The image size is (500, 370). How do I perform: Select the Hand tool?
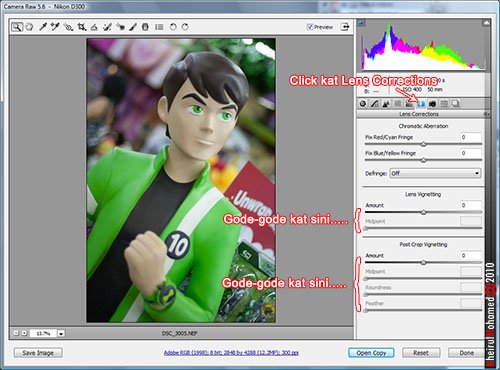tap(30, 27)
